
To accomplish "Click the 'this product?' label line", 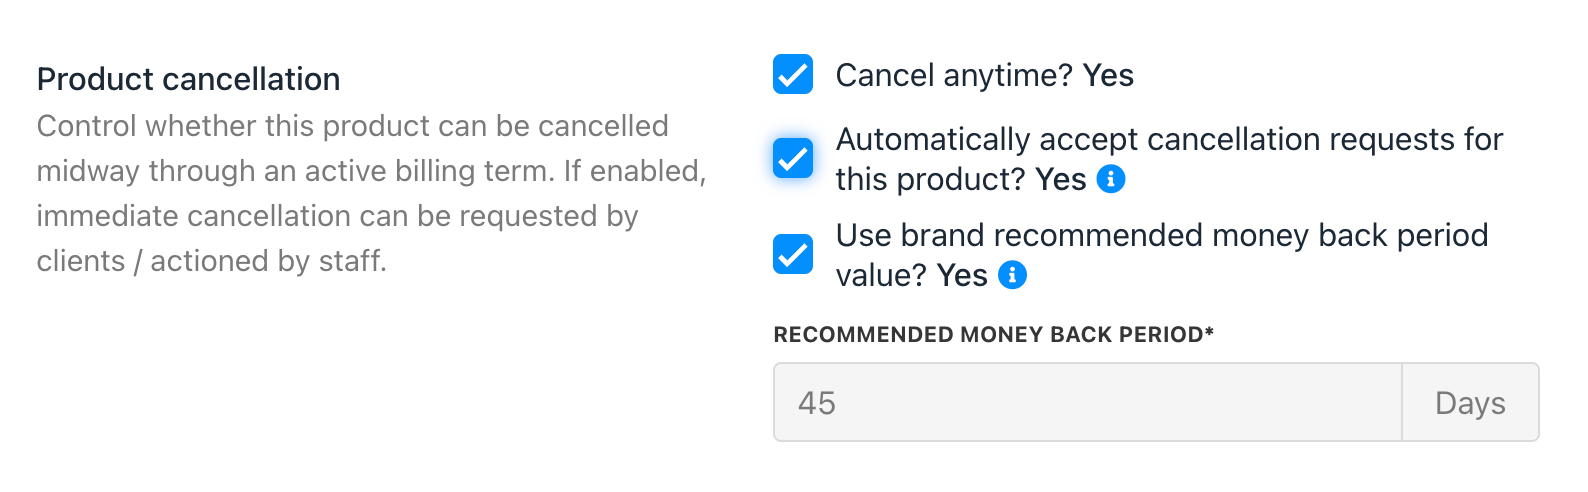I will click(930, 179).
